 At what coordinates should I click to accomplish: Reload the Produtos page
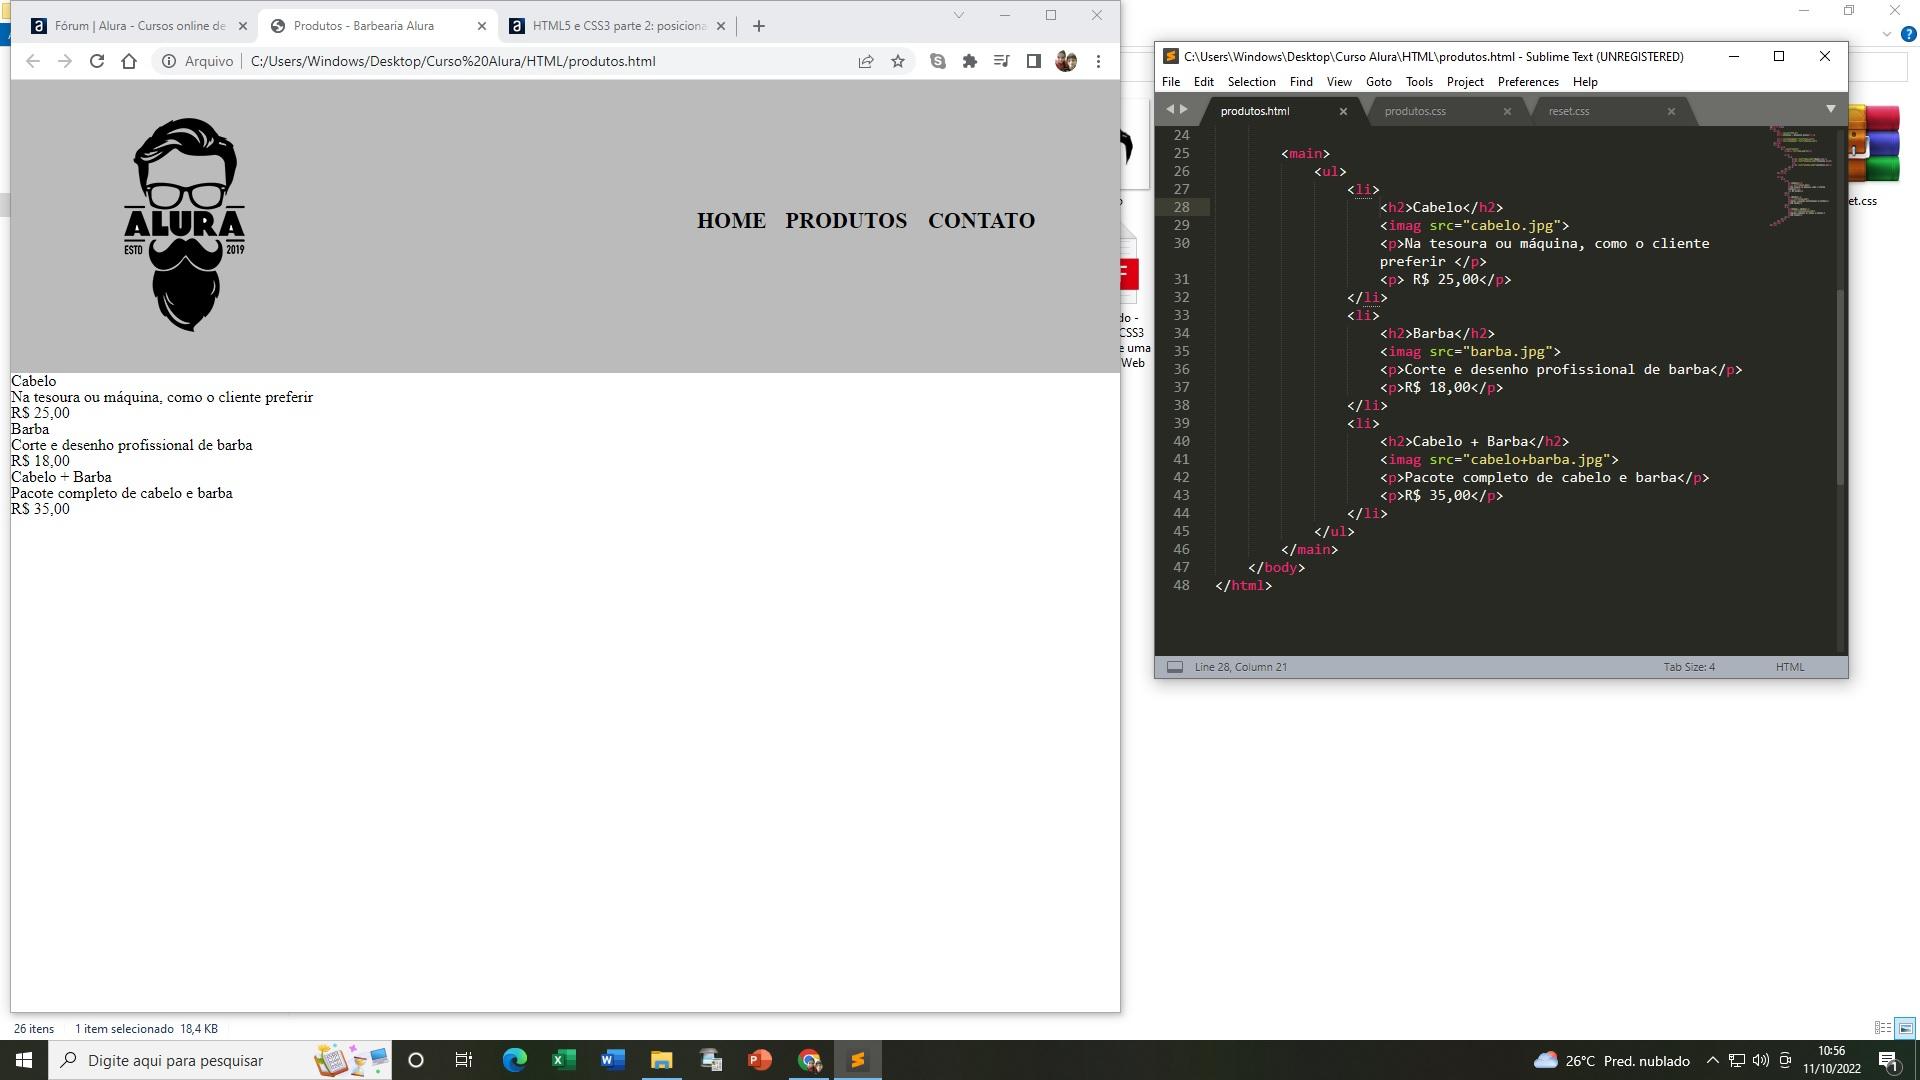[97, 61]
